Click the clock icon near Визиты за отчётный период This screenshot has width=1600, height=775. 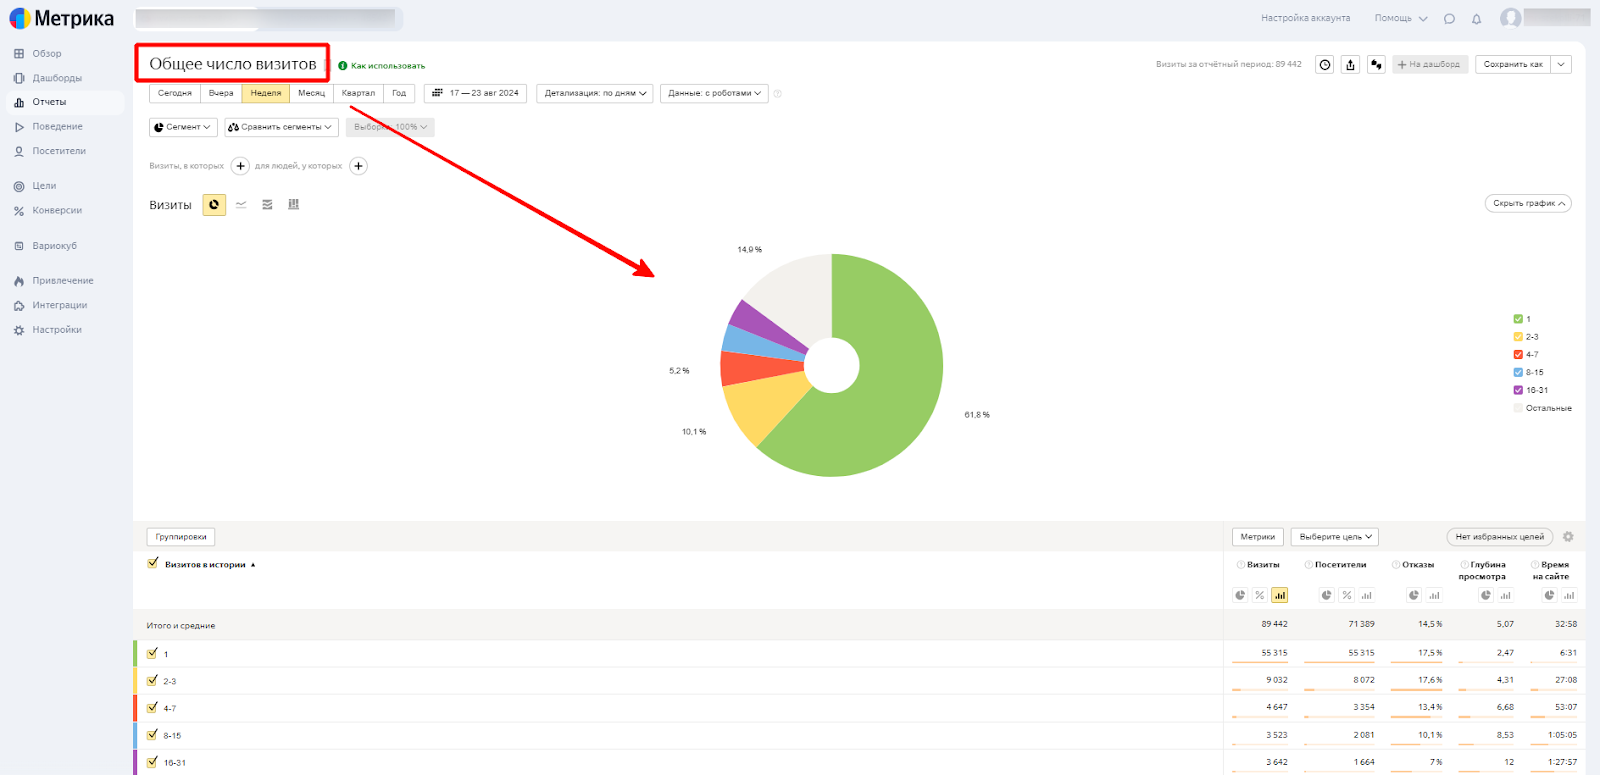1324,65
